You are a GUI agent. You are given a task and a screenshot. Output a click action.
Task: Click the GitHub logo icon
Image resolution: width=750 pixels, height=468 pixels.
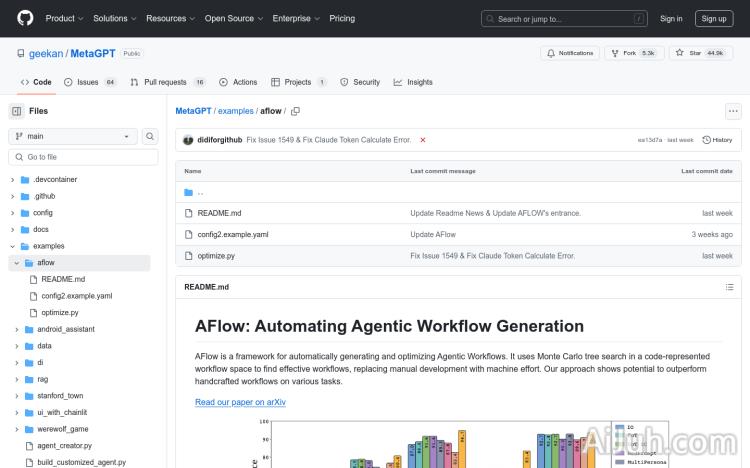25,18
